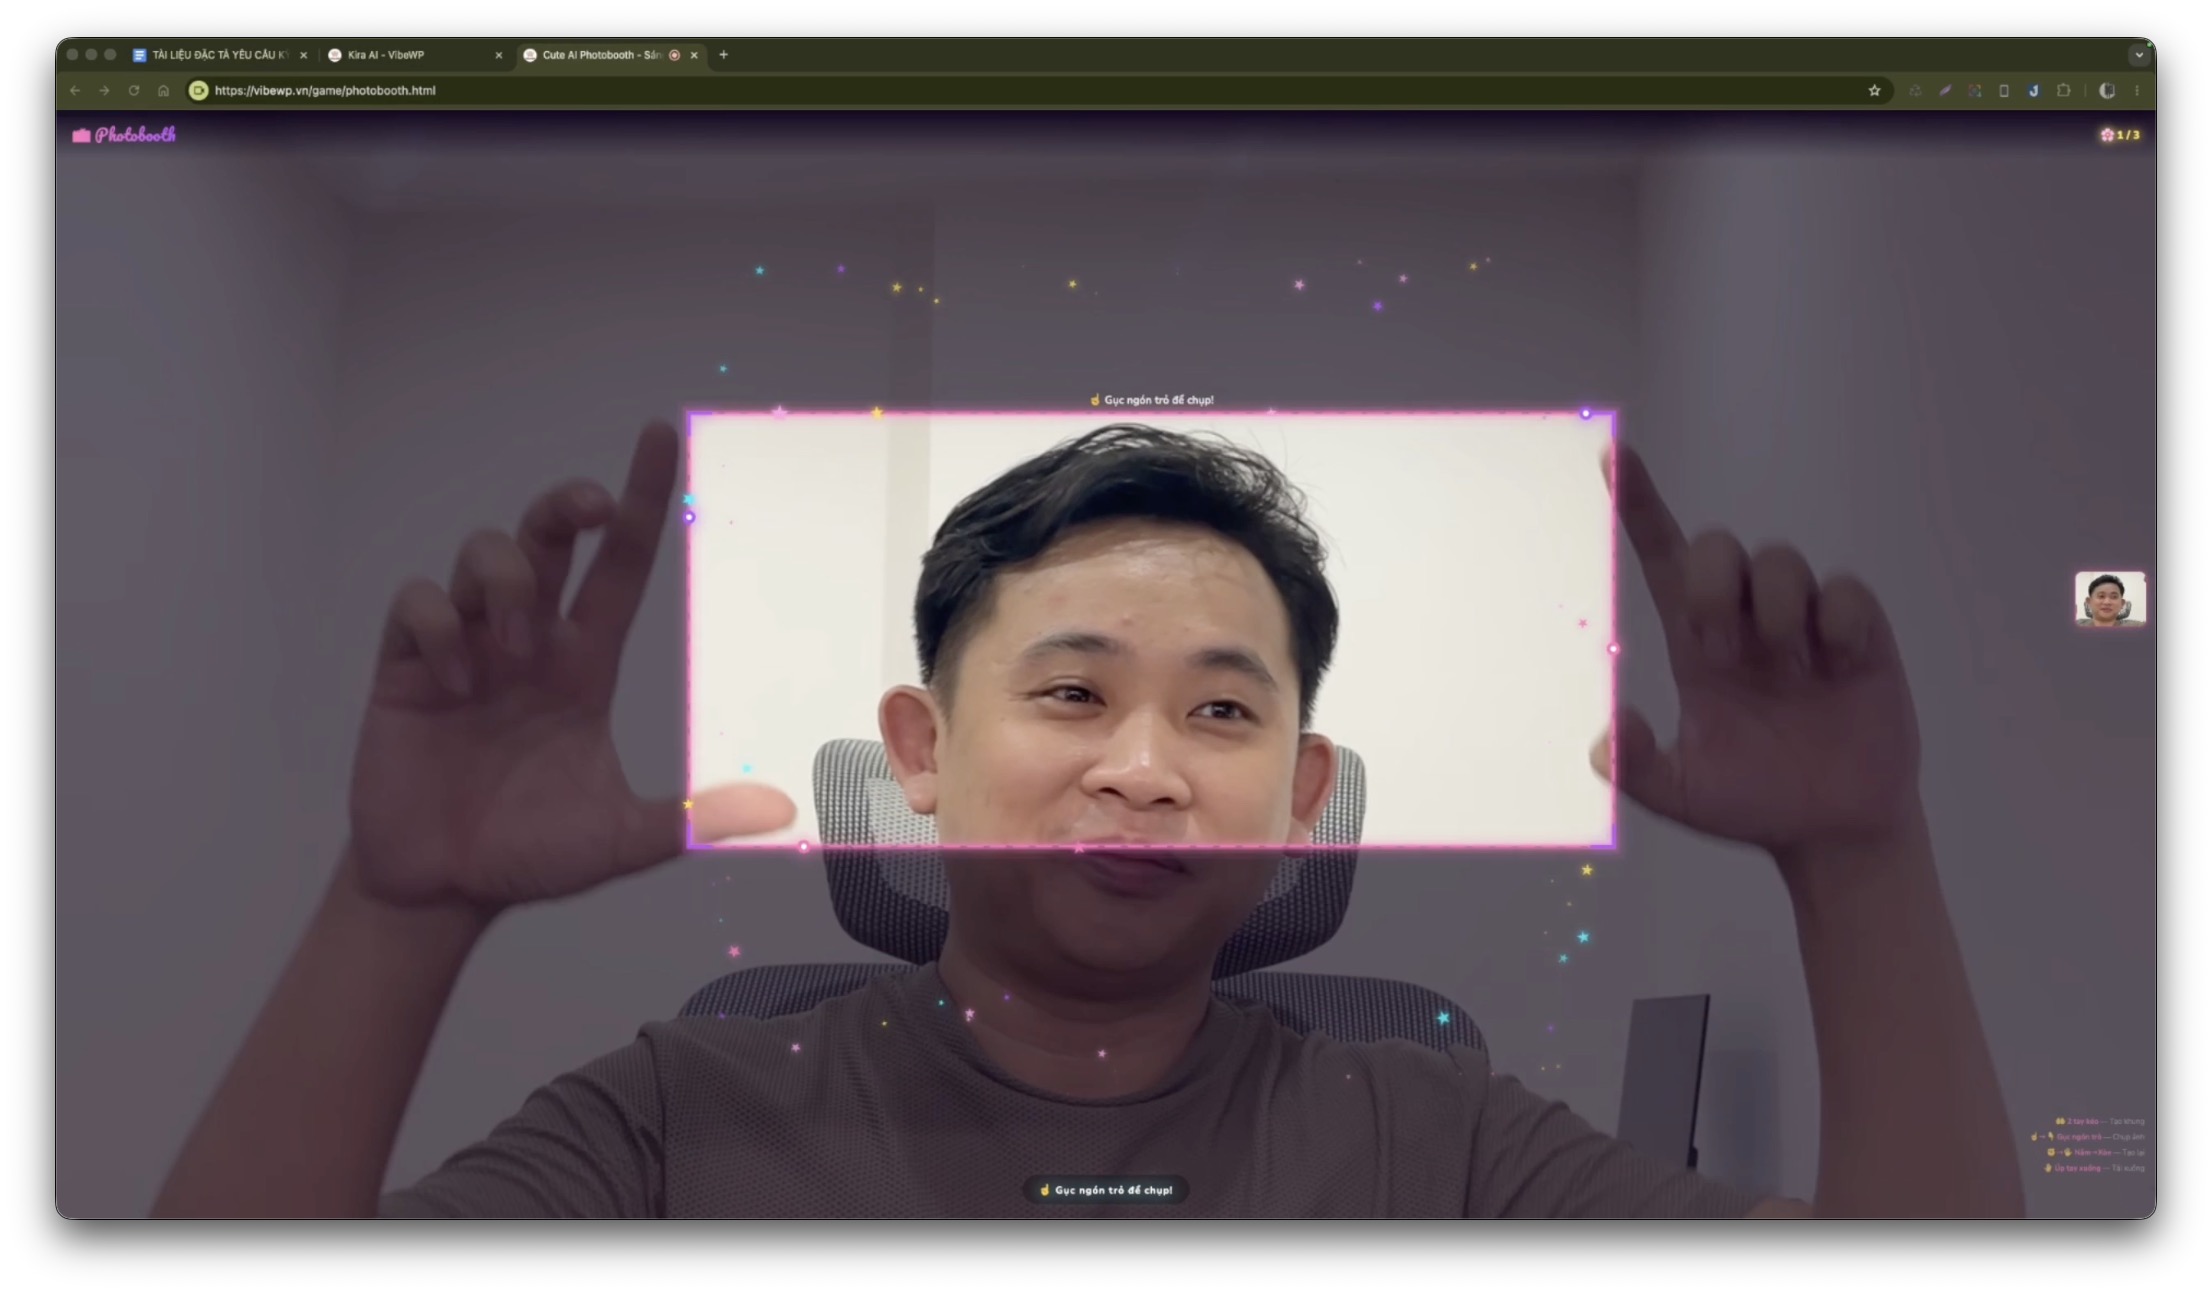The image size is (2212, 1293).
Task: Open the recycle-style extension icon
Action: tap(1915, 90)
